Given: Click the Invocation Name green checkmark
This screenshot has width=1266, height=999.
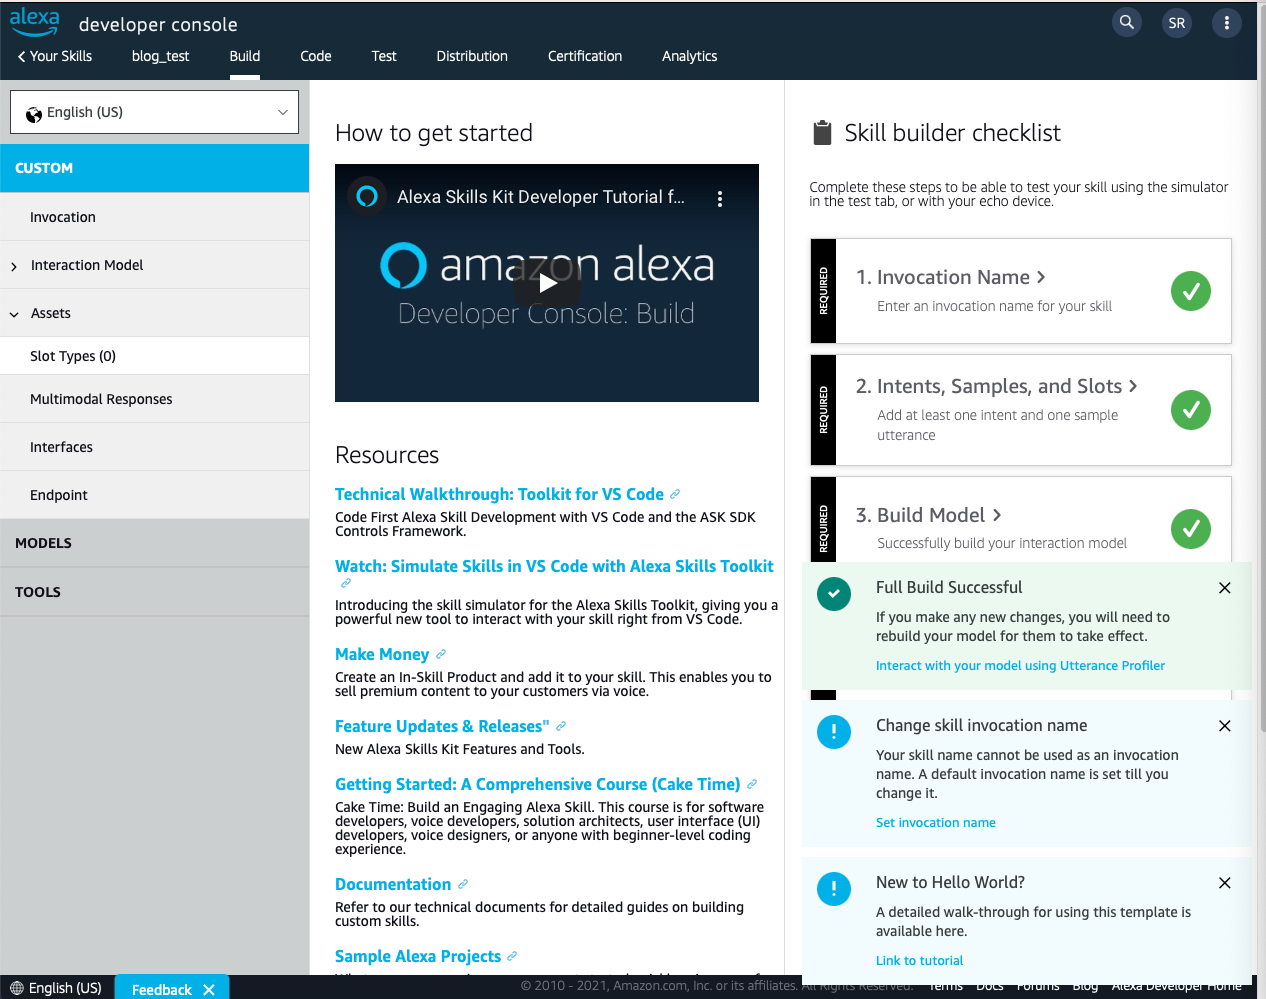Looking at the screenshot, I should pos(1191,291).
